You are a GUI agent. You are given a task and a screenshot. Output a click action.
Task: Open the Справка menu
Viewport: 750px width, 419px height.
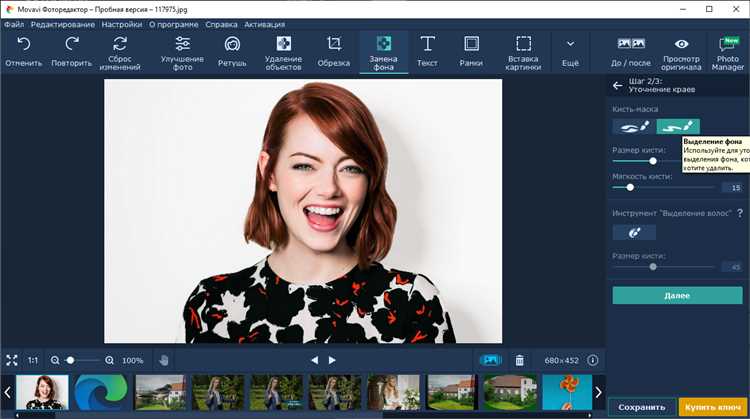pos(221,24)
